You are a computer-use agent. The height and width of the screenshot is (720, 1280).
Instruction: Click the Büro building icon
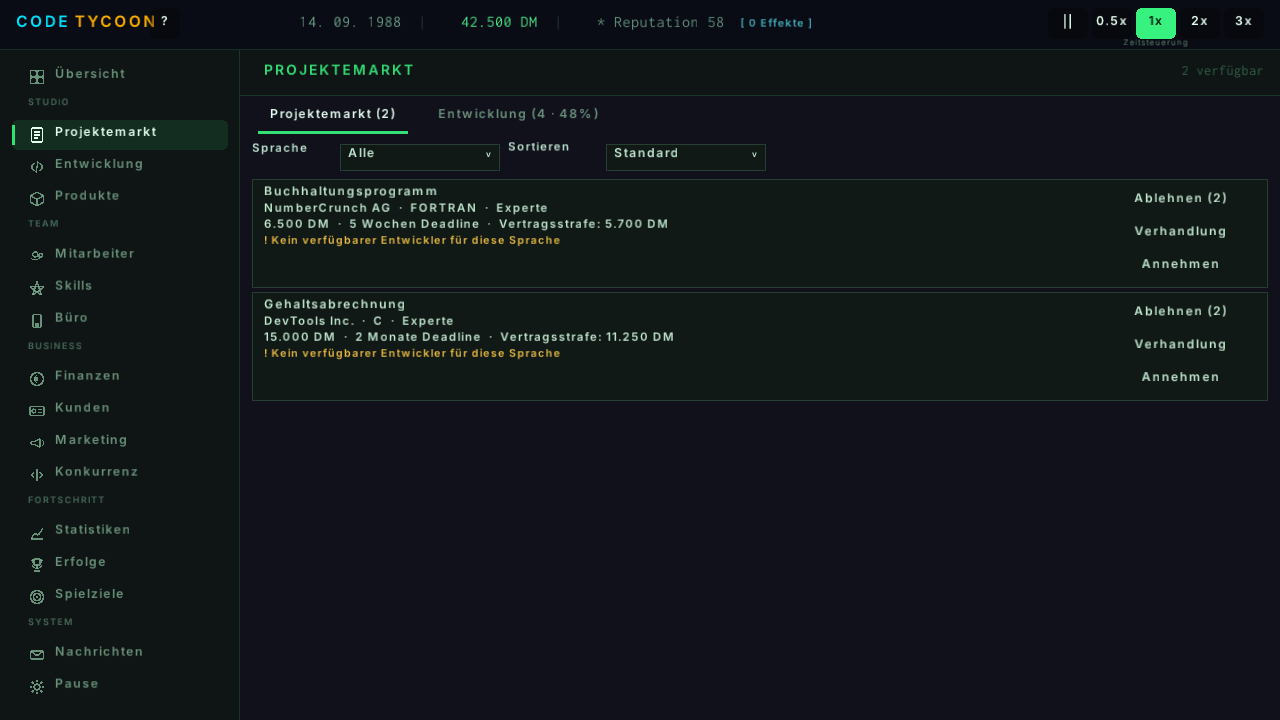pyautogui.click(x=37, y=321)
